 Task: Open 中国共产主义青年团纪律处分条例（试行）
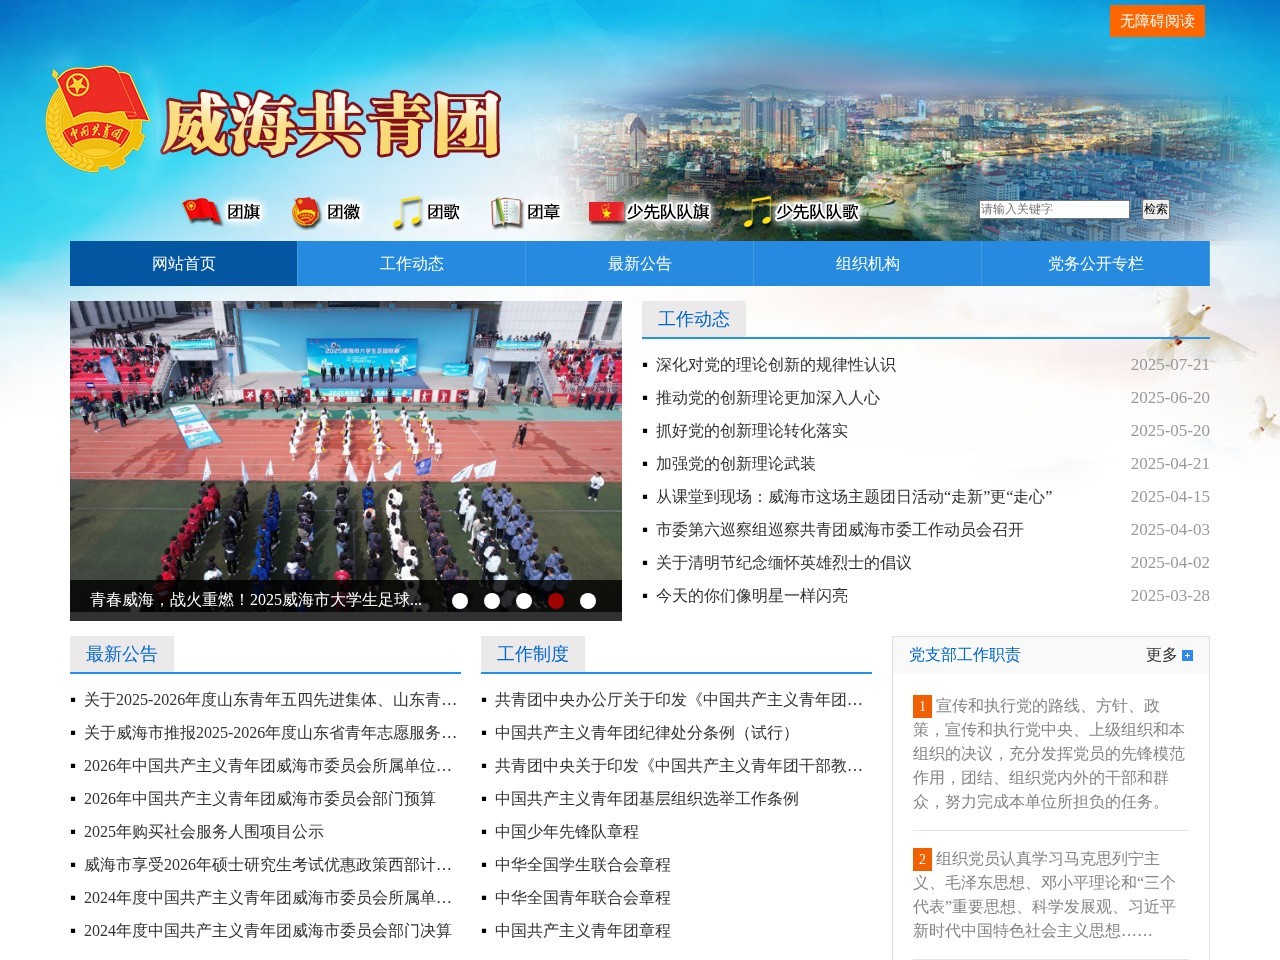pyautogui.click(x=647, y=733)
